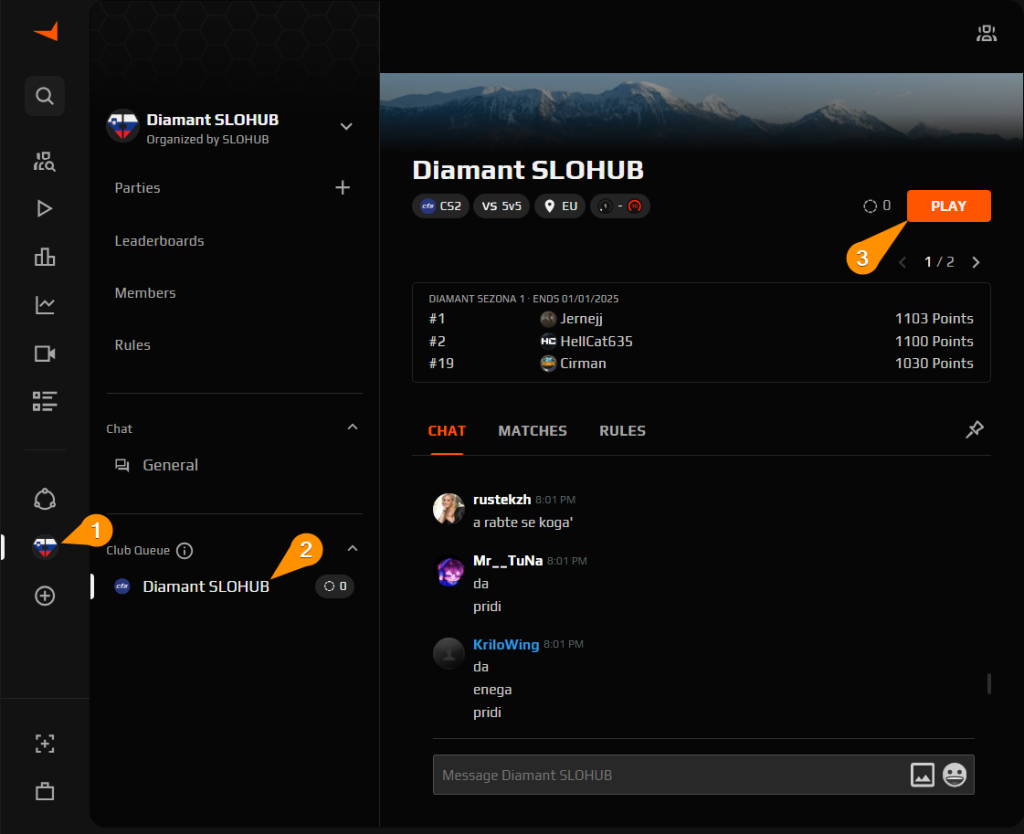Click the Mr__TuNa username in chat
This screenshot has height=834, width=1024.
[x=507, y=561]
